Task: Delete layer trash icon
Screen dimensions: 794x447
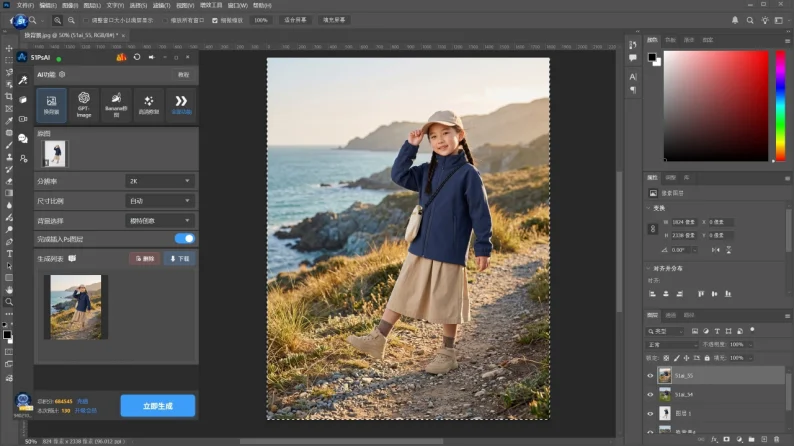Action: [776, 439]
